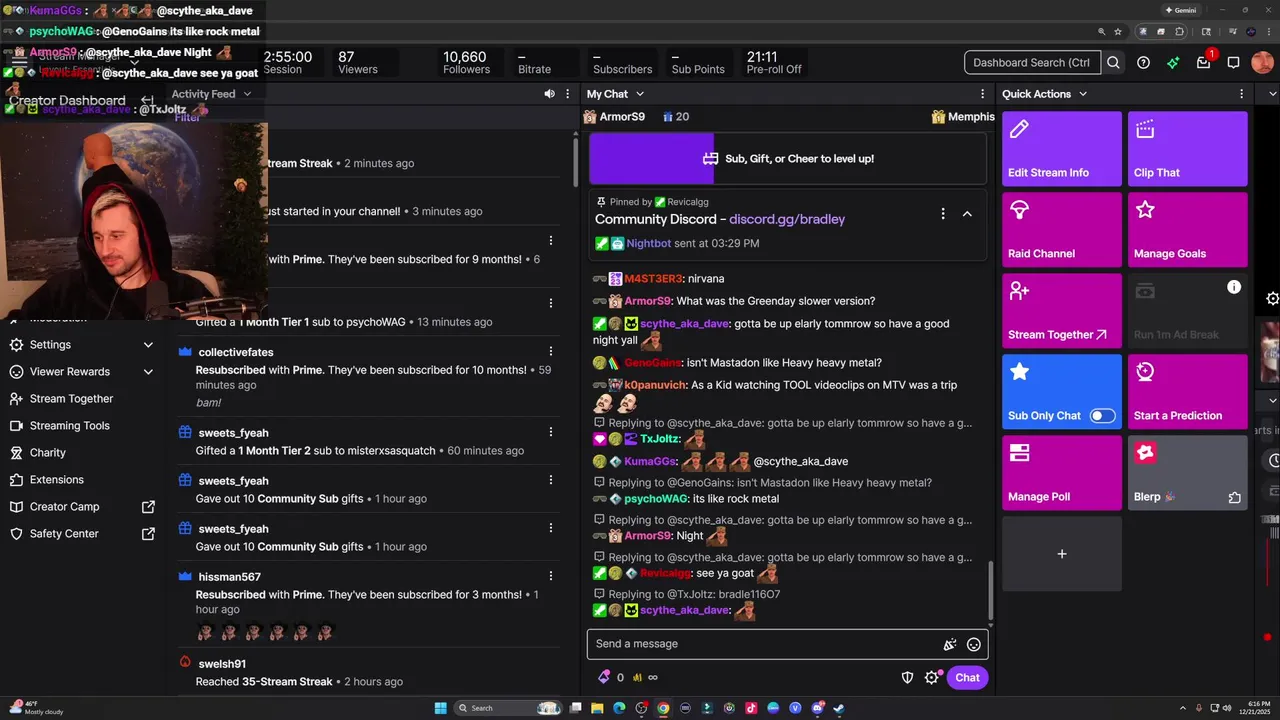Toggle the Sub Only Chat switch
This screenshot has height=720, width=1280.
[1102, 415]
